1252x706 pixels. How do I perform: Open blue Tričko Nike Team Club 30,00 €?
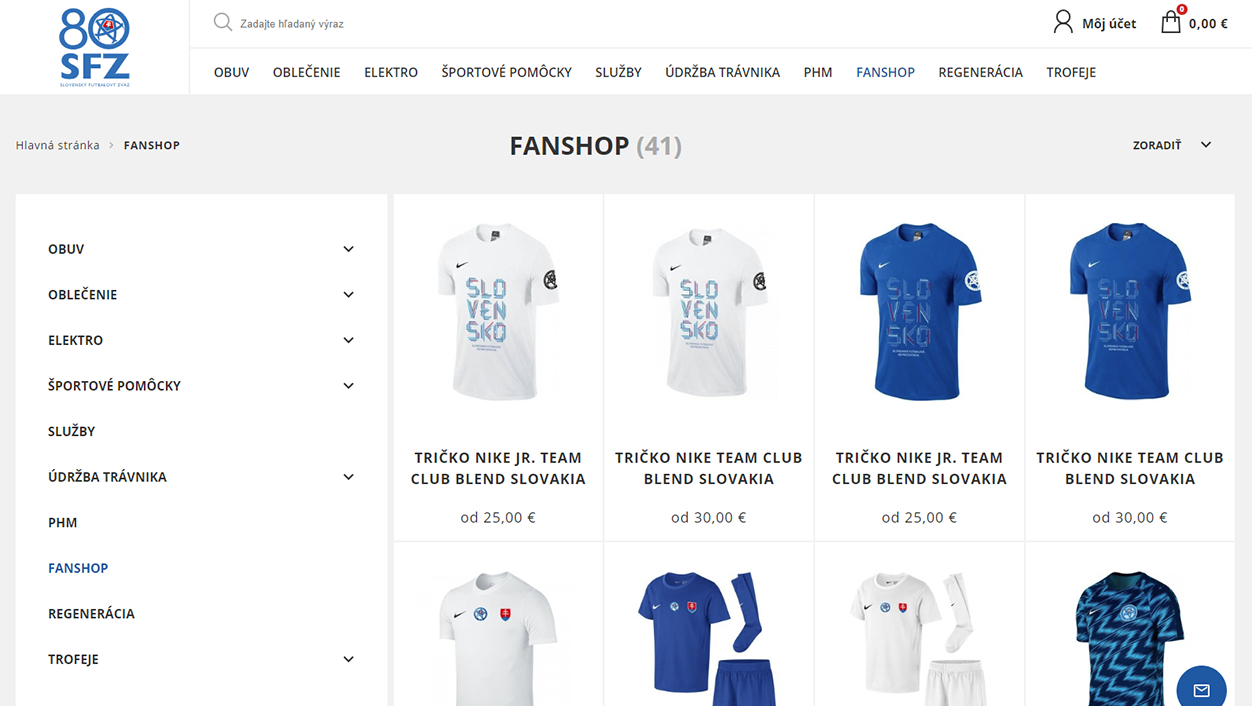pyautogui.click(x=1129, y=311)
